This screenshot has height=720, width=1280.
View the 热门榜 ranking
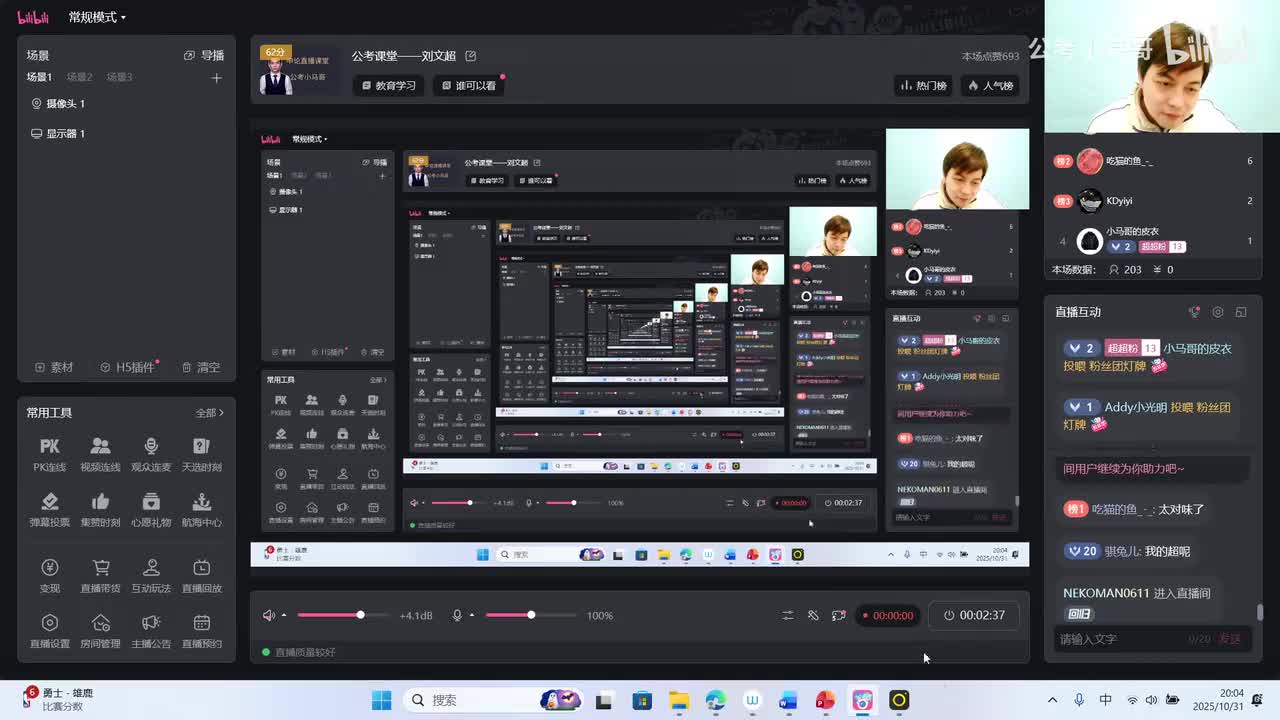tap(923, 86)
